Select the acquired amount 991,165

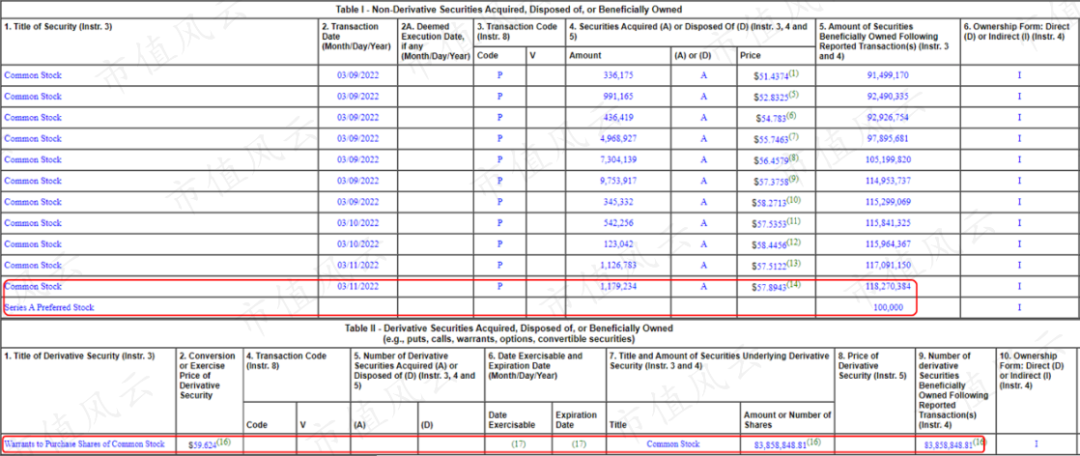(618, 96)
